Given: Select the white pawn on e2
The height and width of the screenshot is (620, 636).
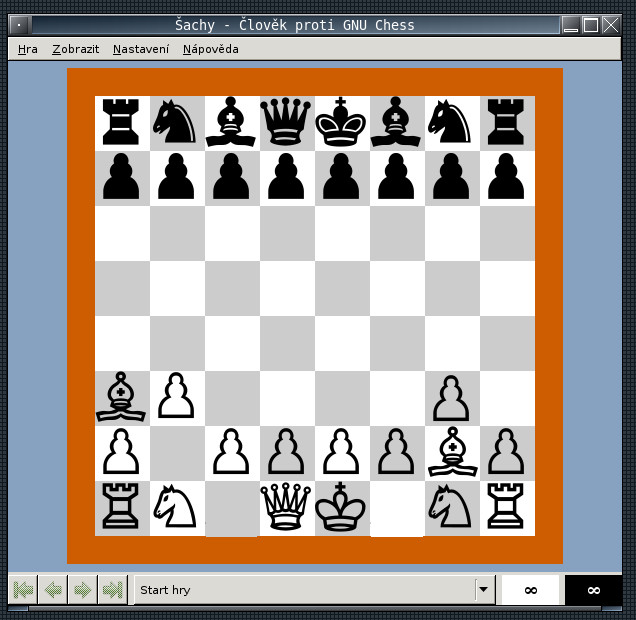Looking at the screenshot, I should tap(341, 451).
